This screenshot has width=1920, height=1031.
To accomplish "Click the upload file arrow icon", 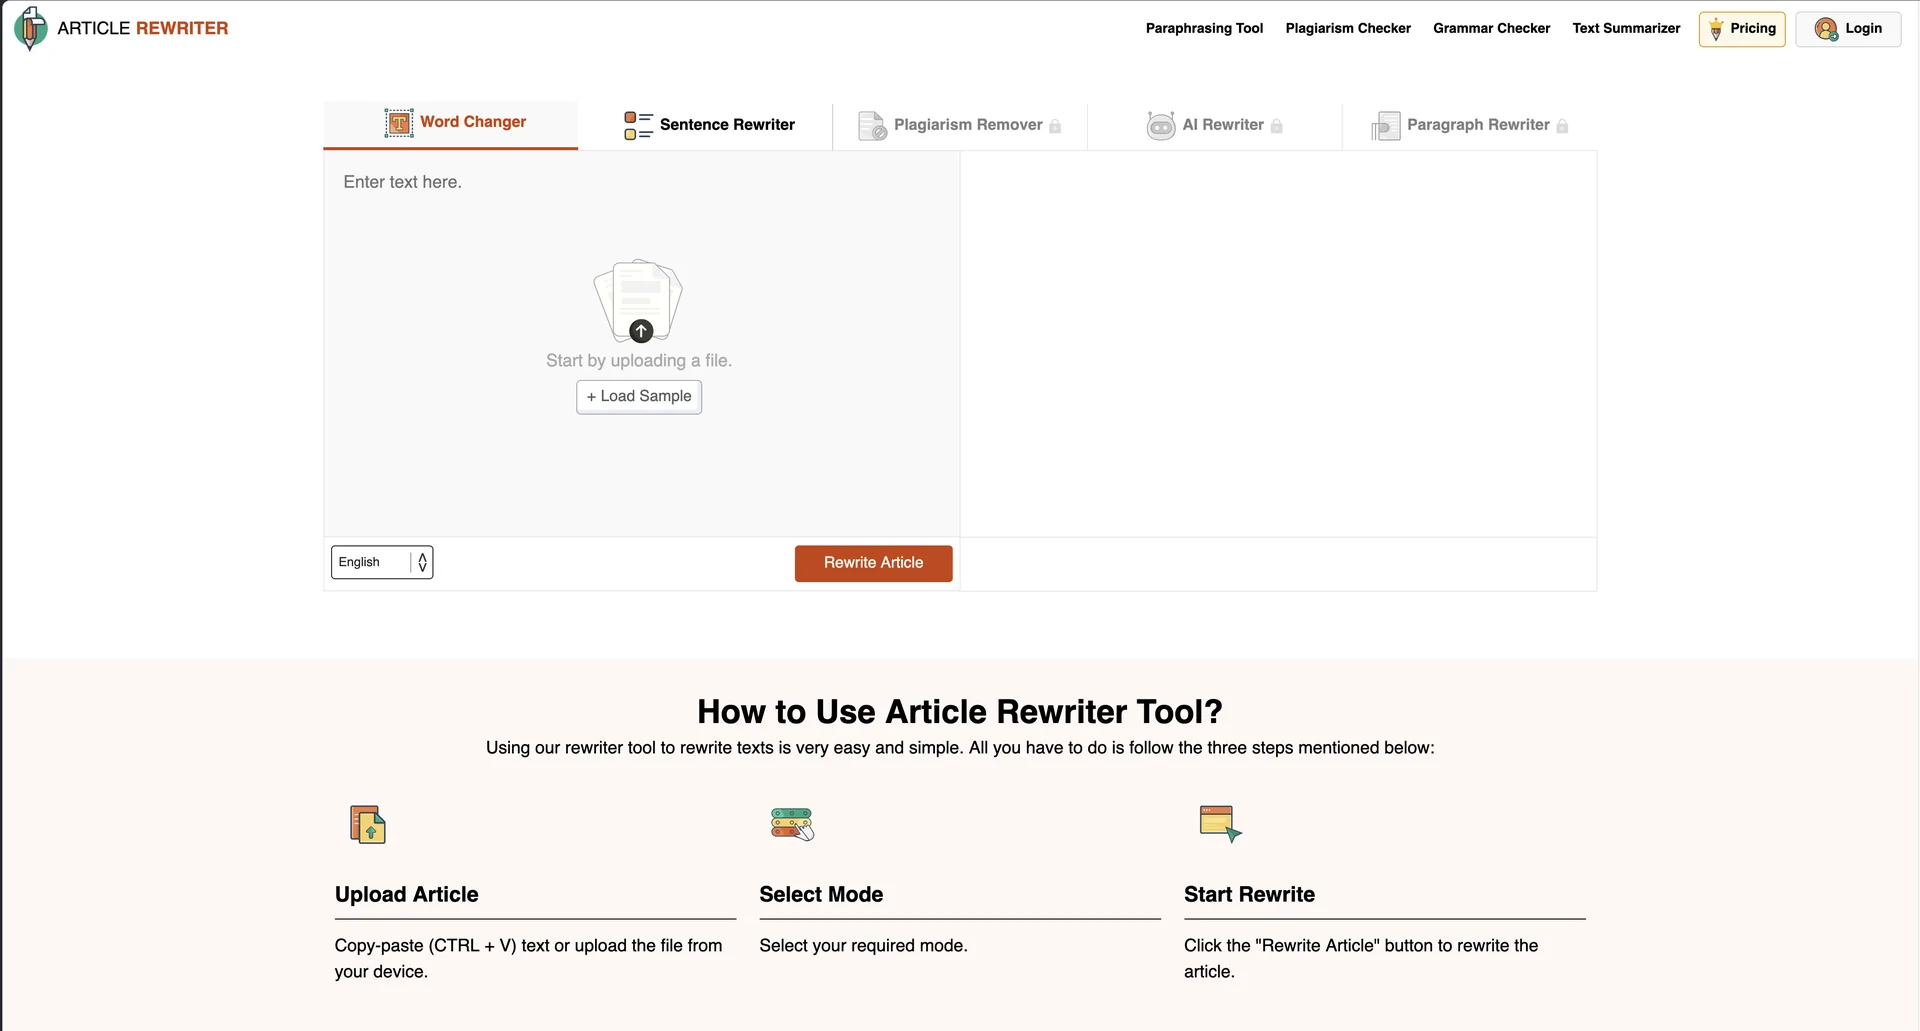I will pos(641,331).
